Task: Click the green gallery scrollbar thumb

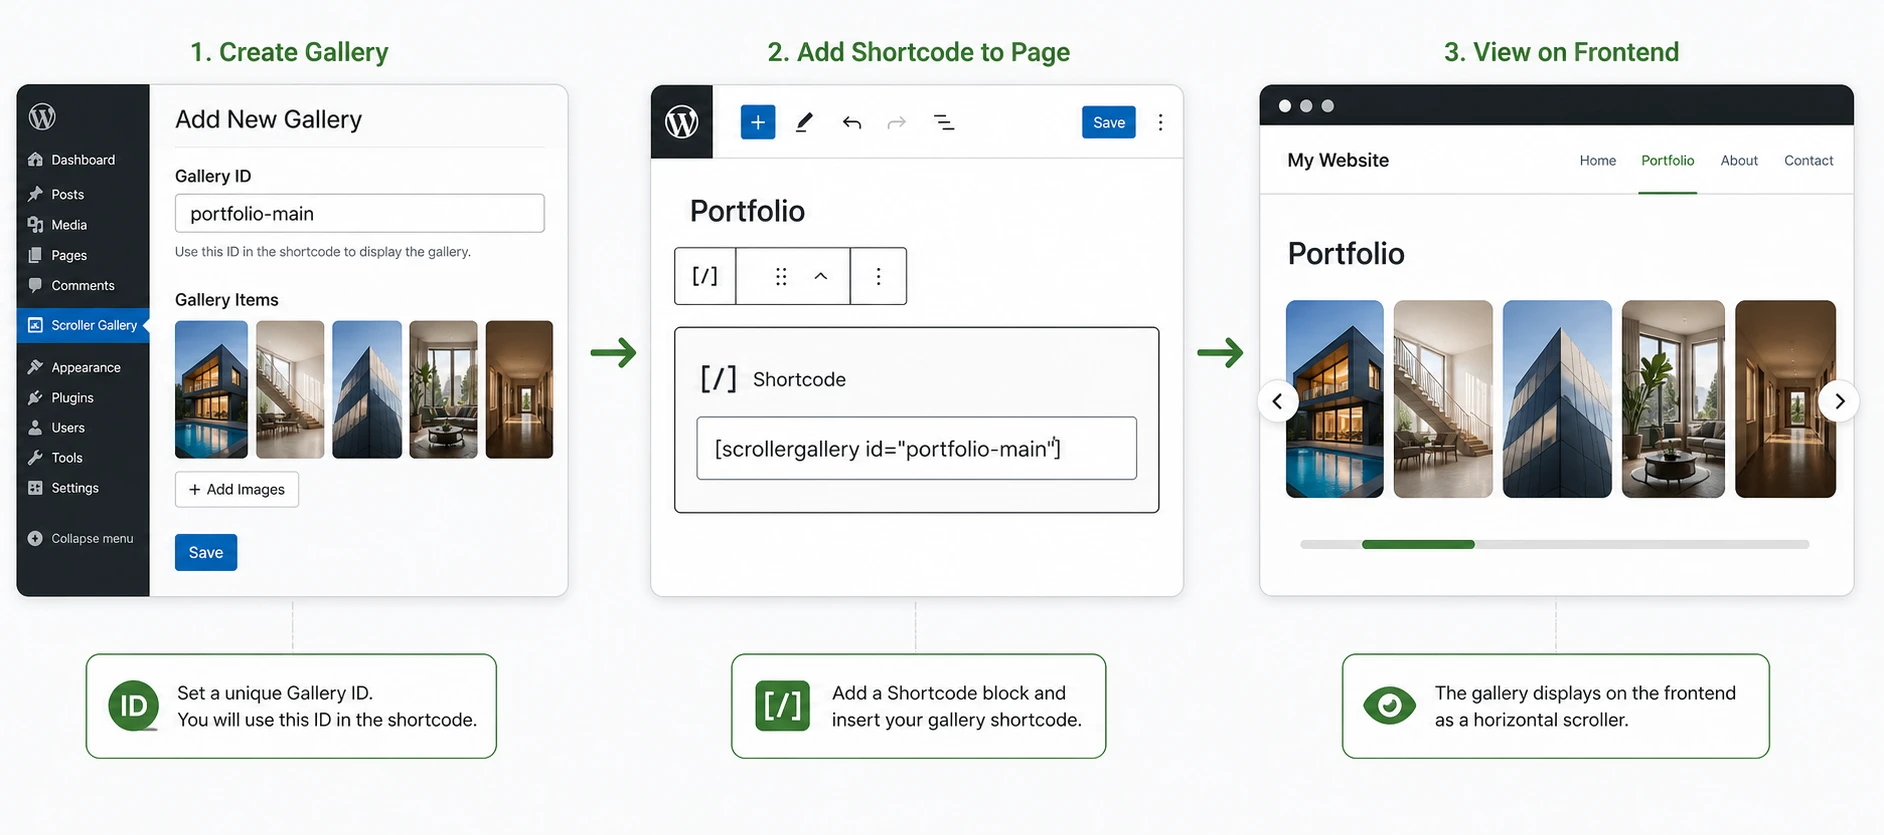Action: 1418,544
